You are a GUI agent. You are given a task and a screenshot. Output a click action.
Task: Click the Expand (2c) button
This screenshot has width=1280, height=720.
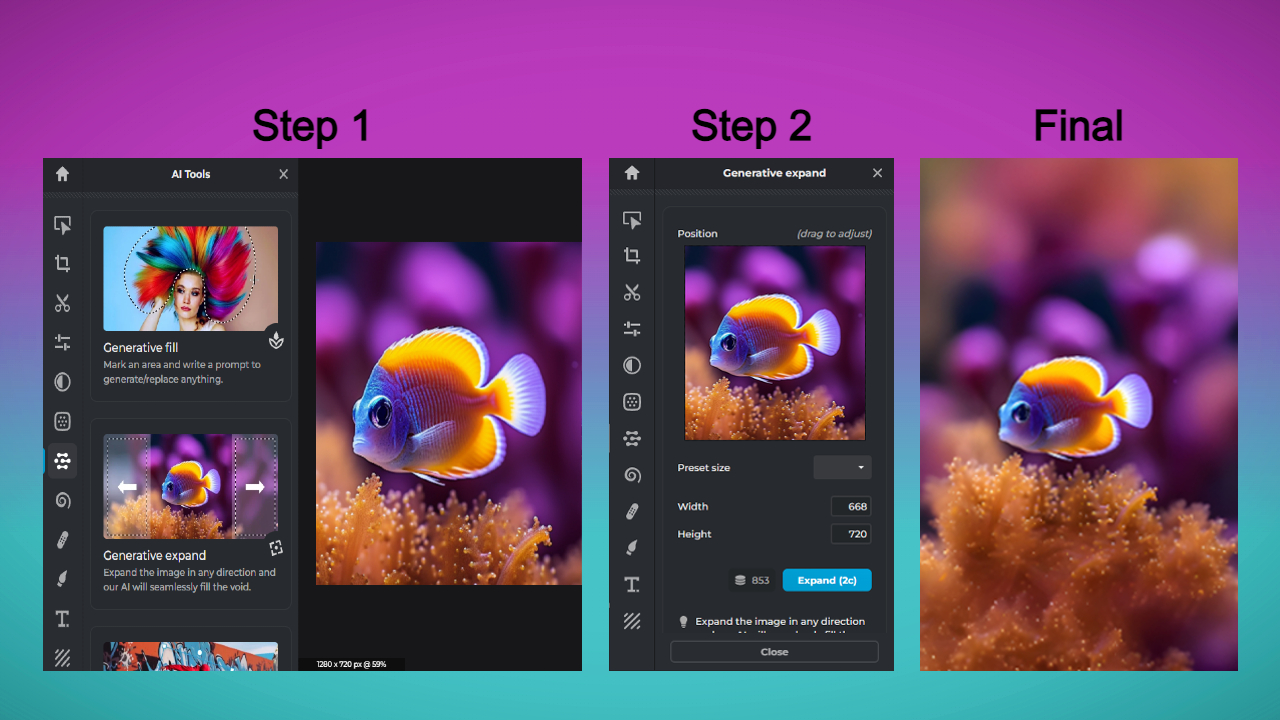click(827, 580)
